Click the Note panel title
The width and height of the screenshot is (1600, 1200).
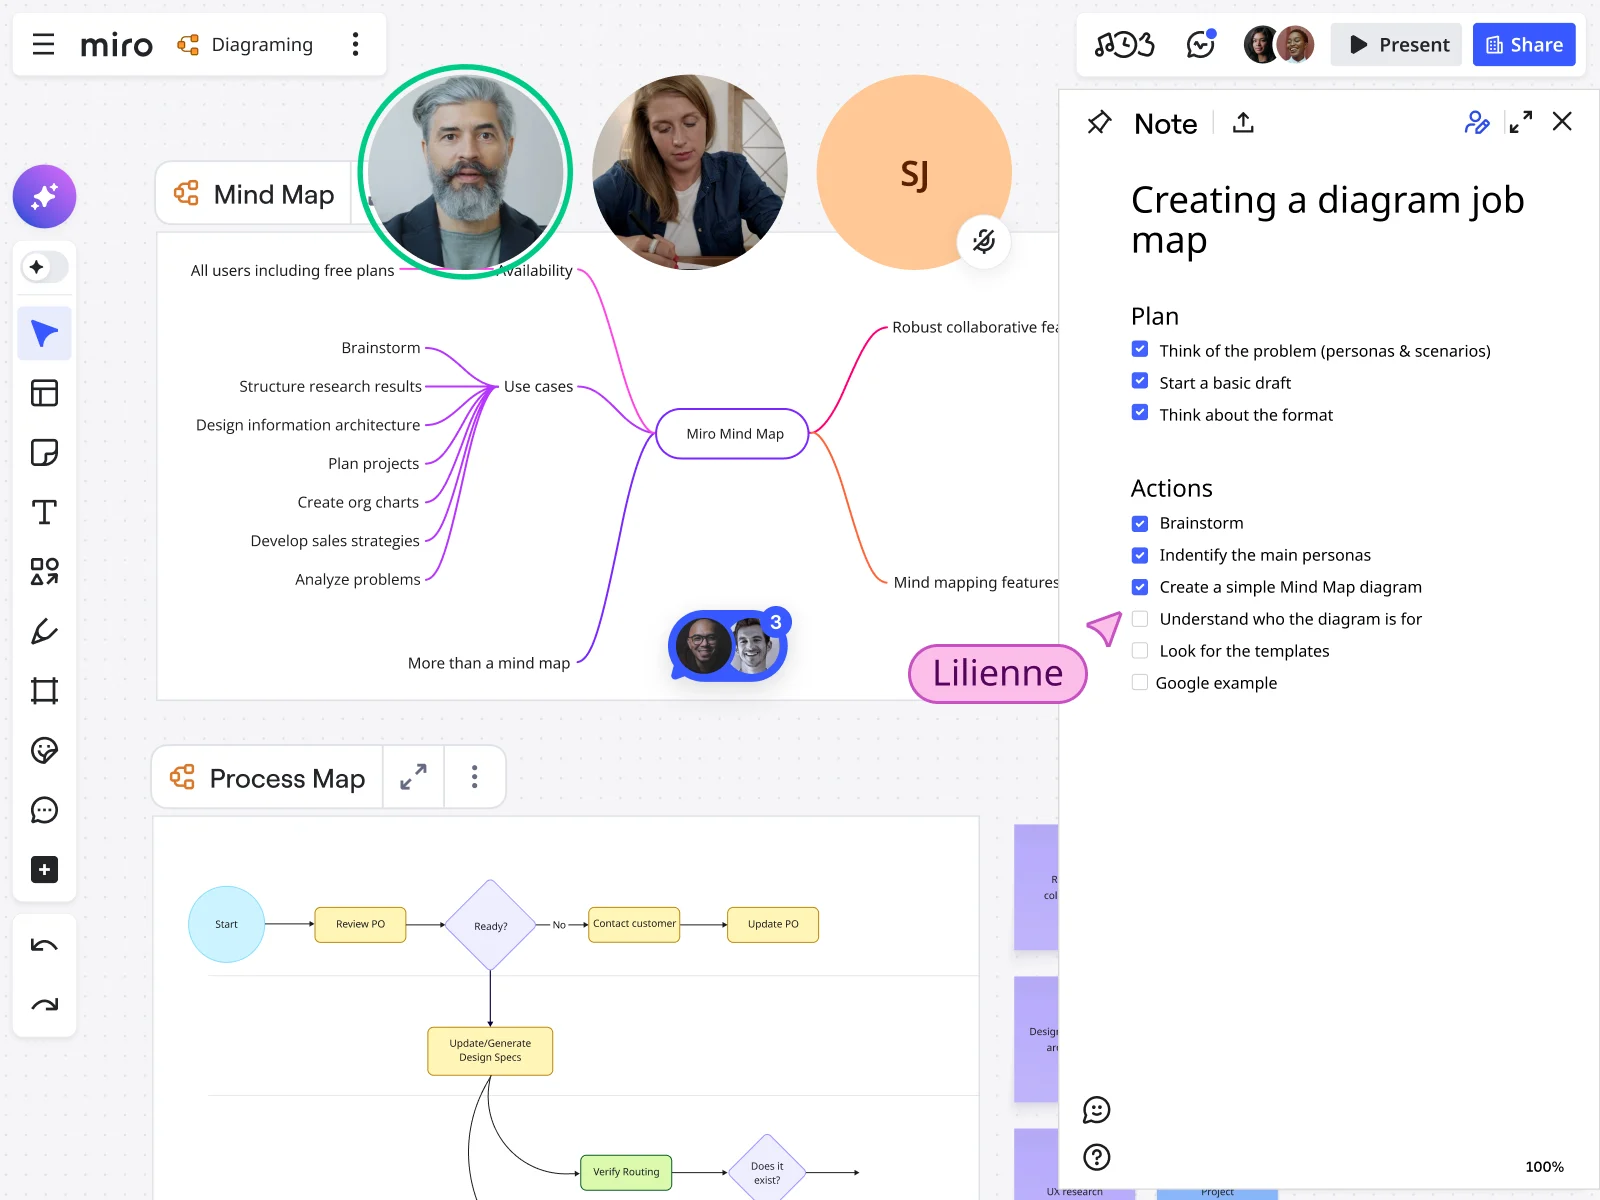(x=1164, y=123)
